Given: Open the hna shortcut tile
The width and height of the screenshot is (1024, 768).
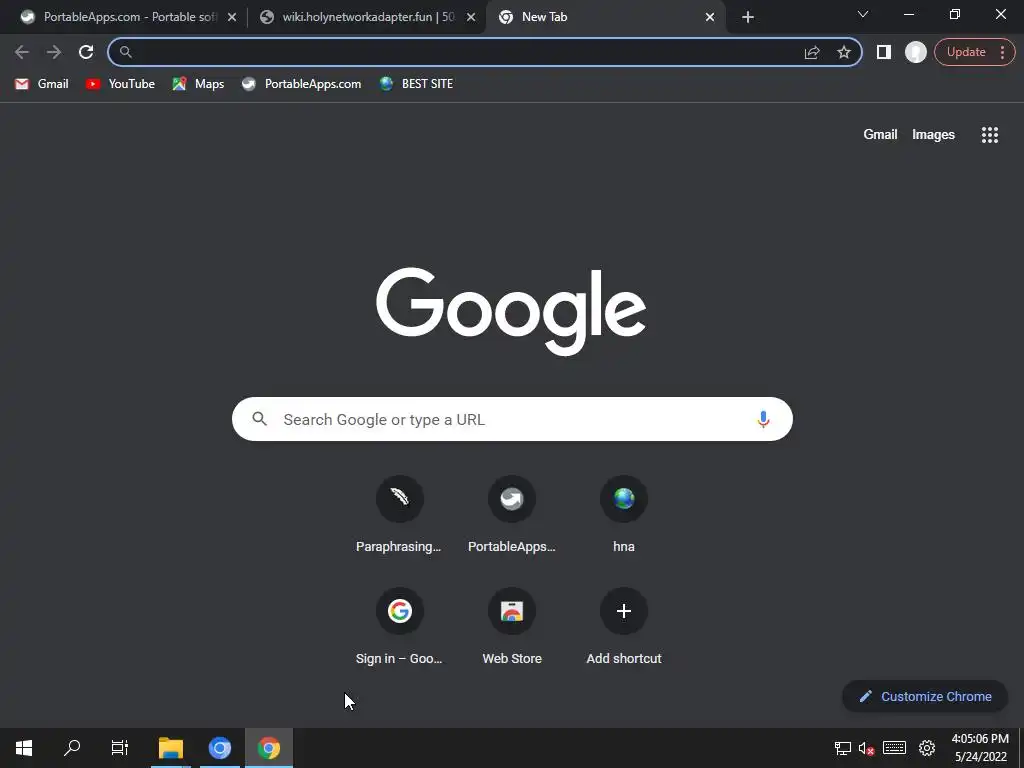Looking at the screenshot, I should [x=624, y=516].
